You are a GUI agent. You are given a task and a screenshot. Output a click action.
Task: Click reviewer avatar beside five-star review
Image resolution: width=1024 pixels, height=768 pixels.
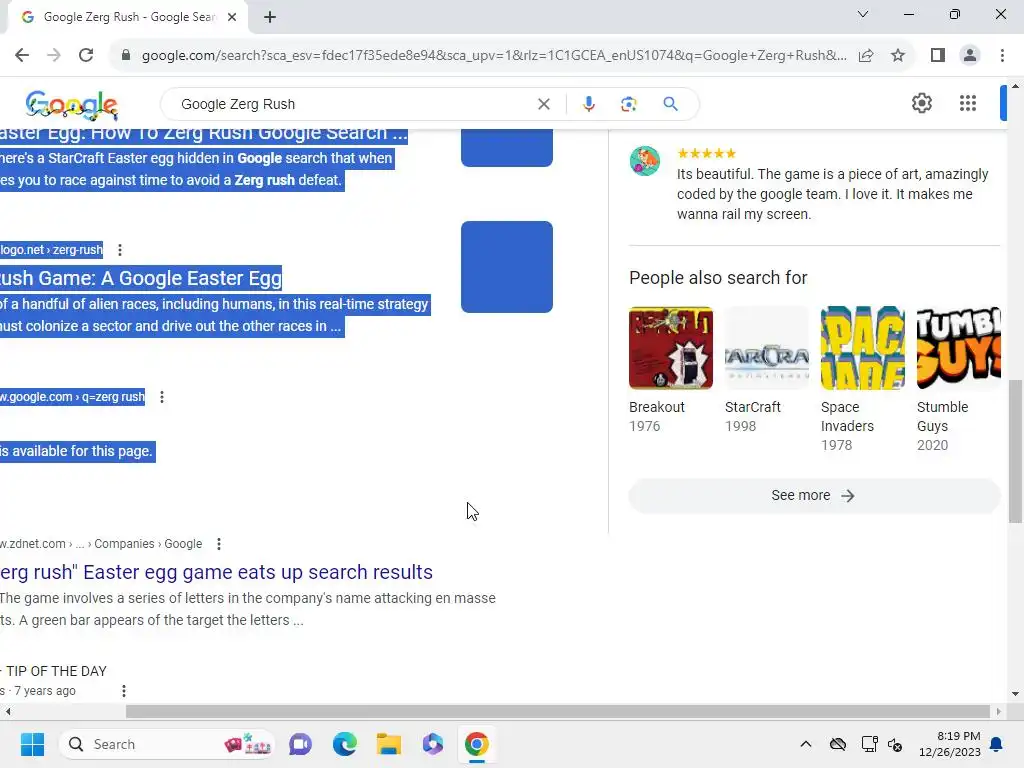[x=645, y=161]
